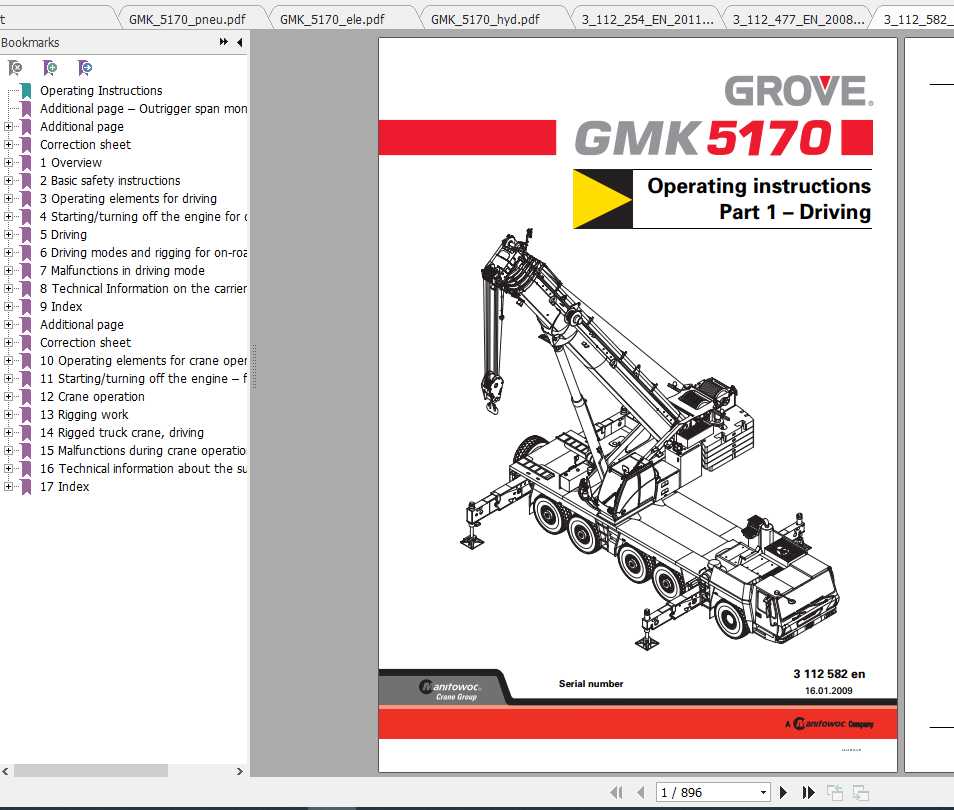Image resolution: width=954 pixels, height=810 pixels.
Task: Open the 3_112_254_EN_2011 document tab
Action: click(x=647, y=19)
